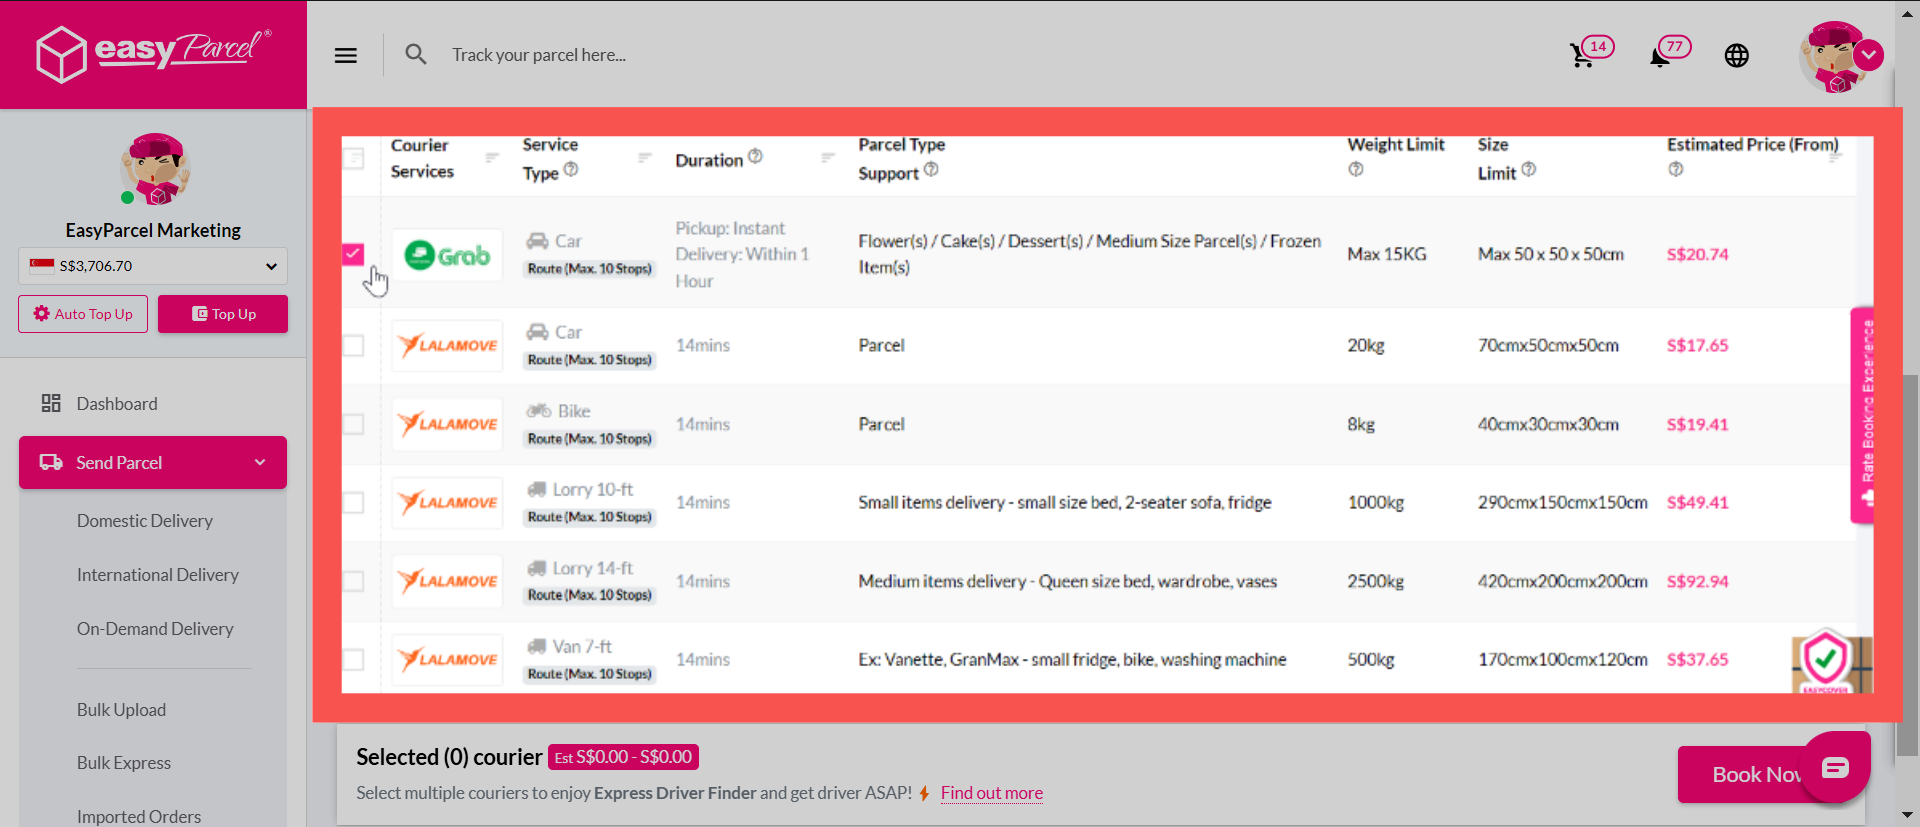Open the Find out more link
Screen dimensions: 1920x827
pos(991,793)
